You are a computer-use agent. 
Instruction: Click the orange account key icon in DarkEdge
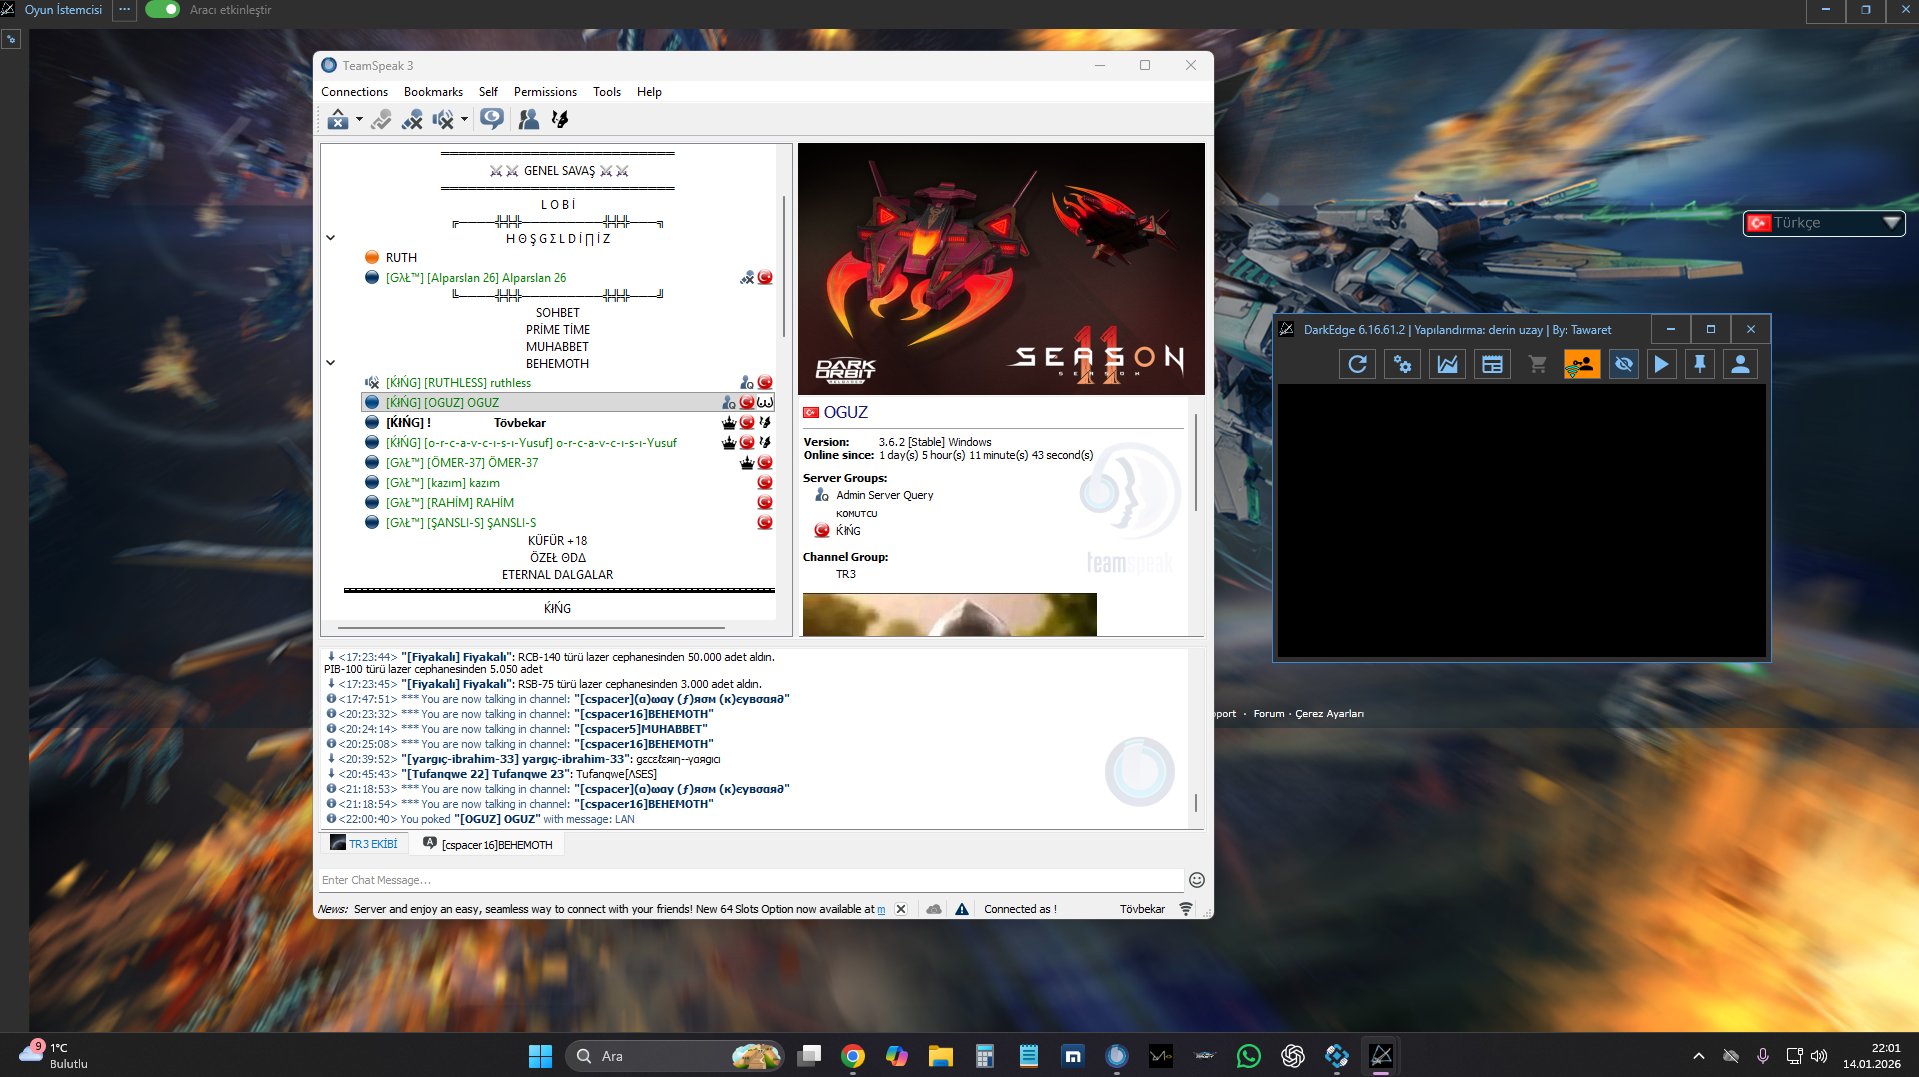point(1581,364)
